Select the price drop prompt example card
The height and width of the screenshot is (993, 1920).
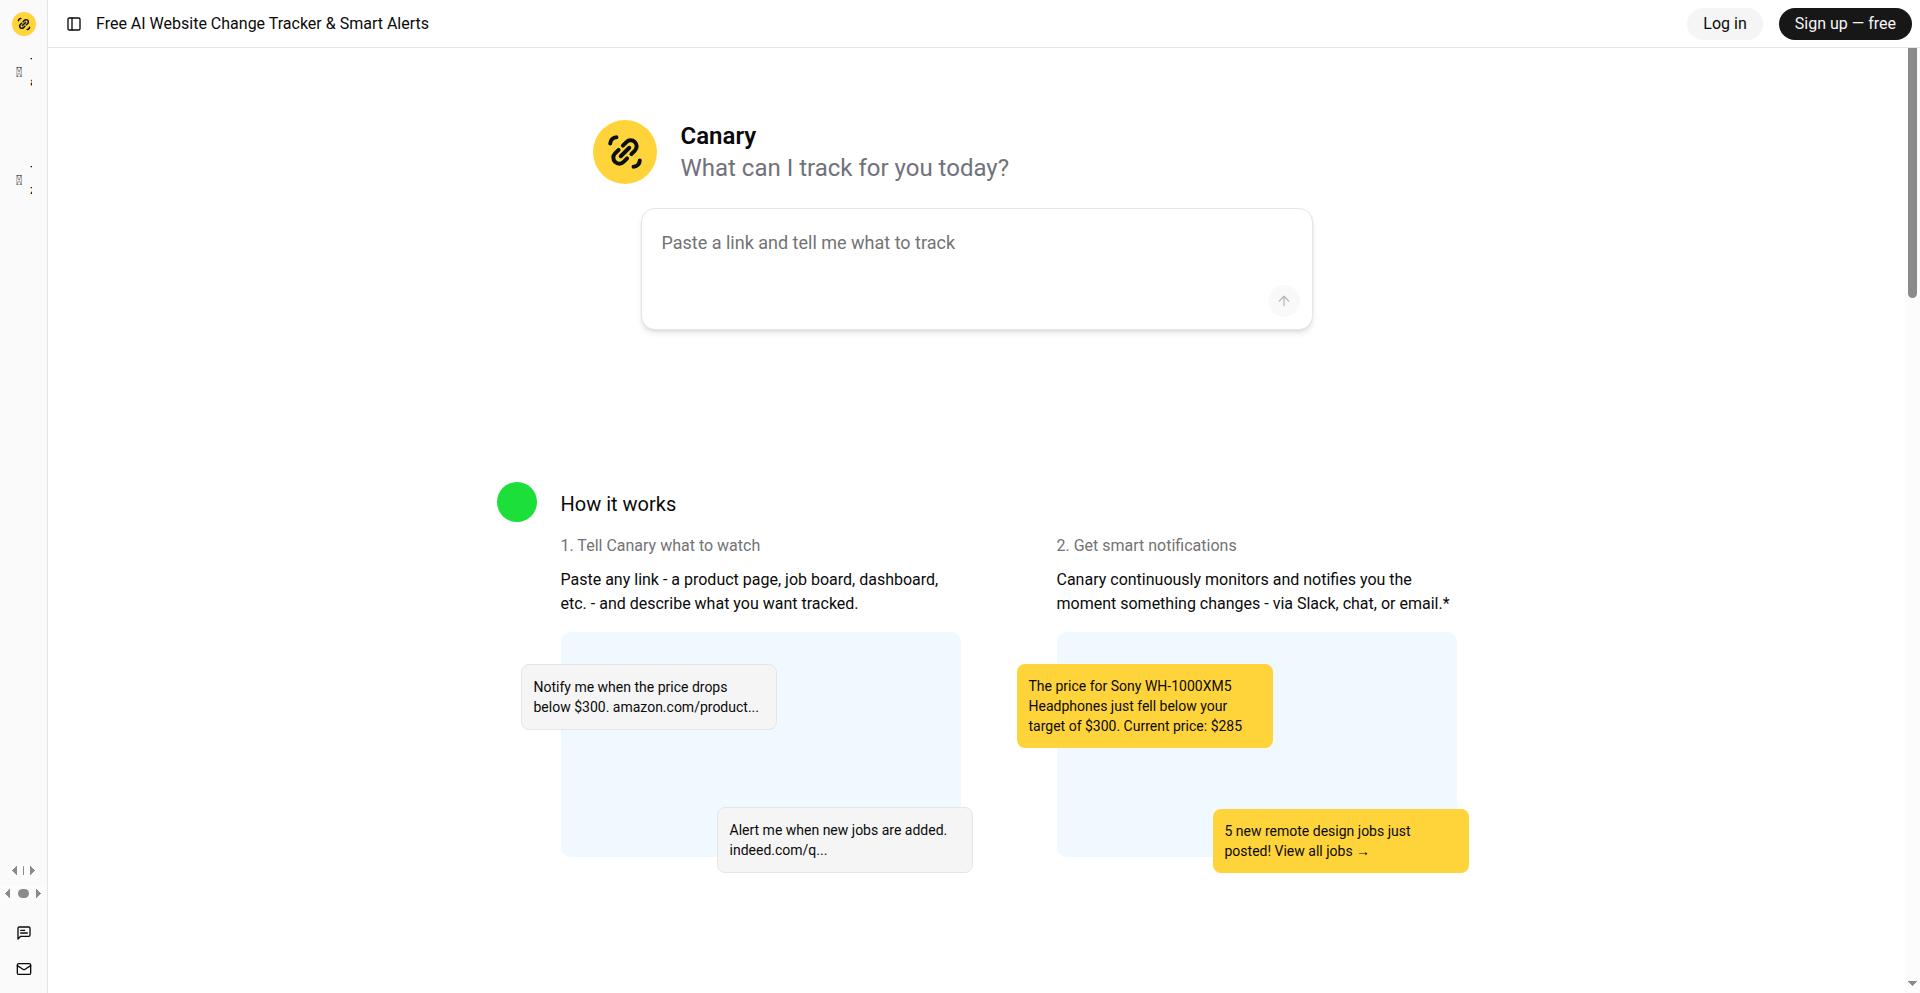[648, 697]
